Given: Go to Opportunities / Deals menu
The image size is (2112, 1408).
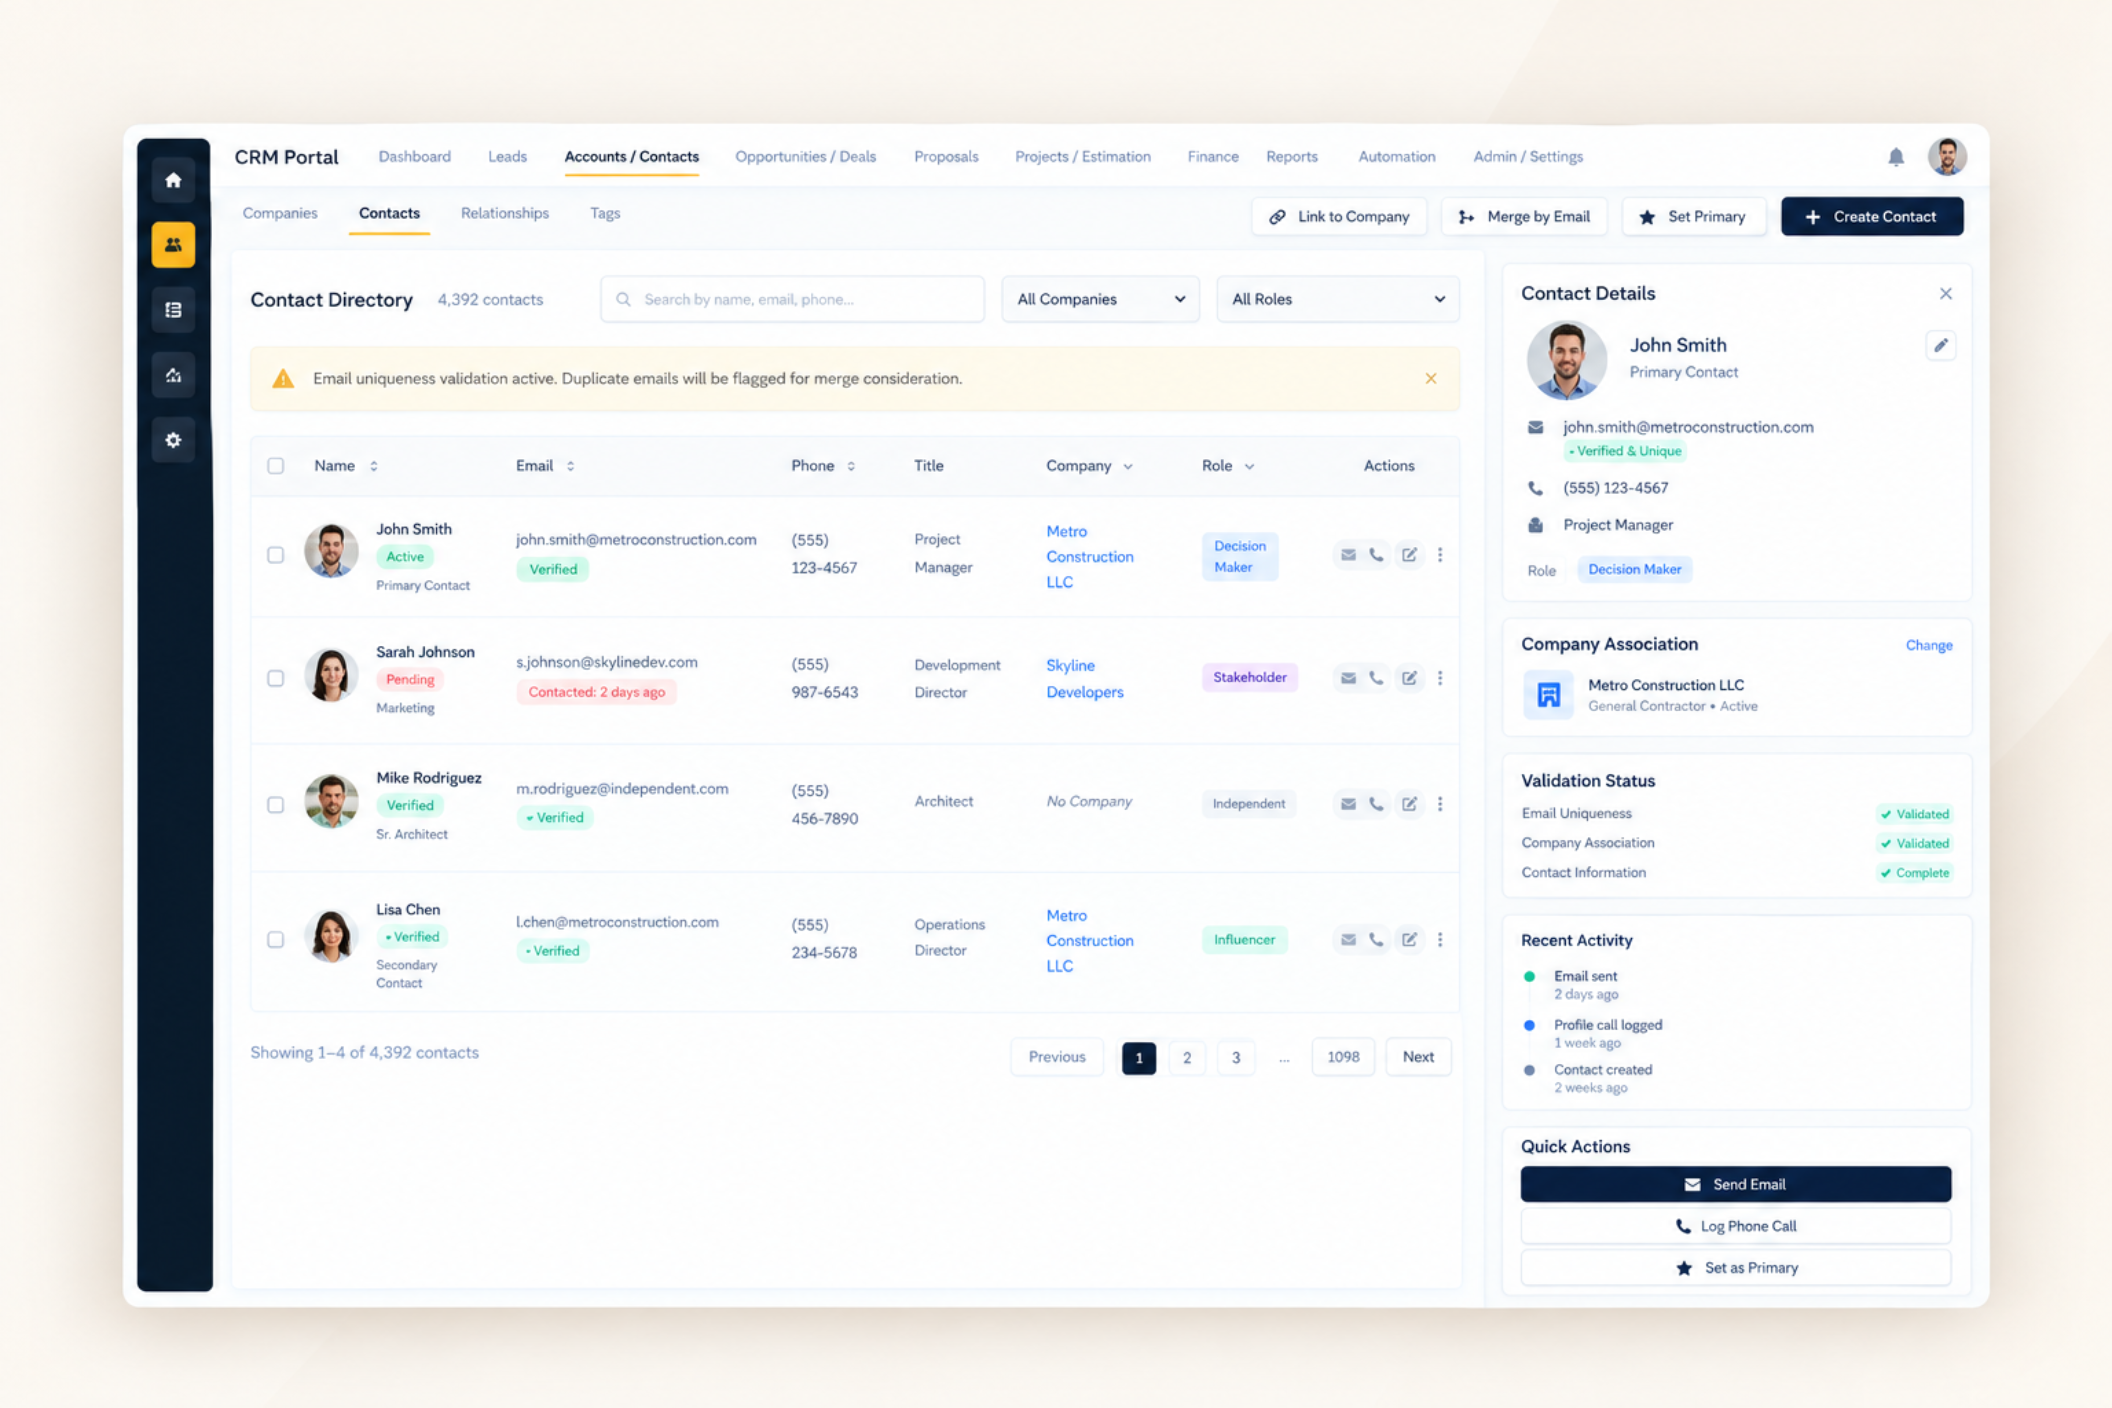Looking at the screenshot, I should [x=805, y=157].
